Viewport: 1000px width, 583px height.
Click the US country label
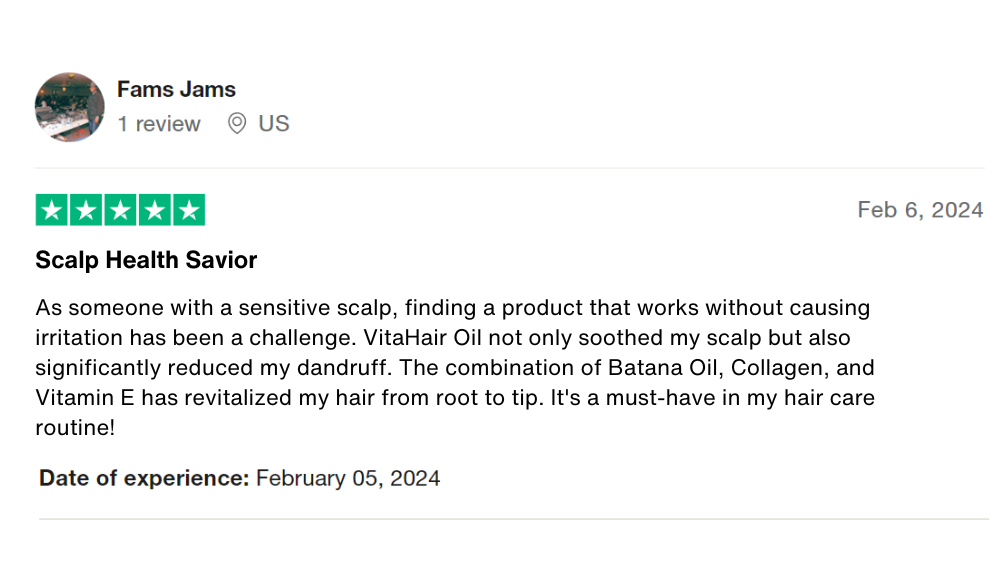coord(274,124)
